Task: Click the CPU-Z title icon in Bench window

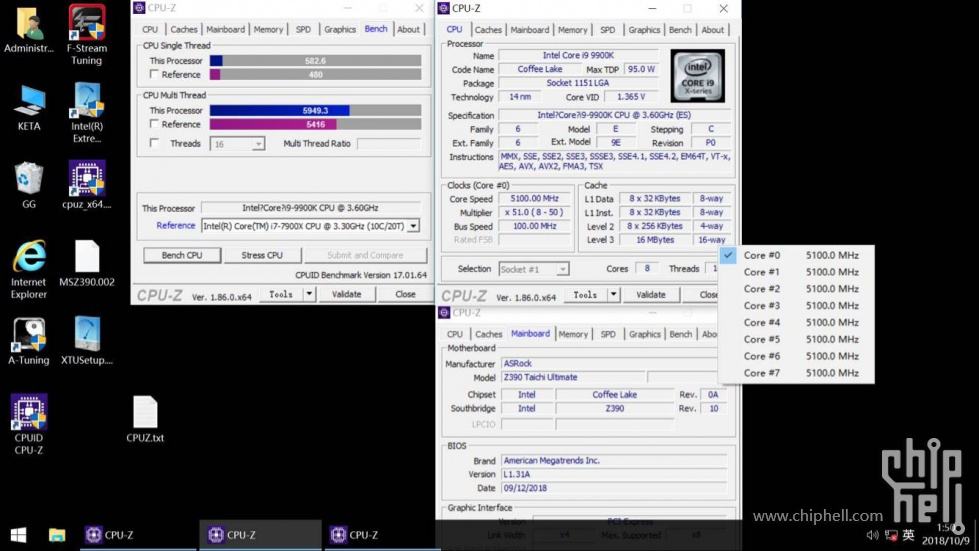Action: (139, 7)
